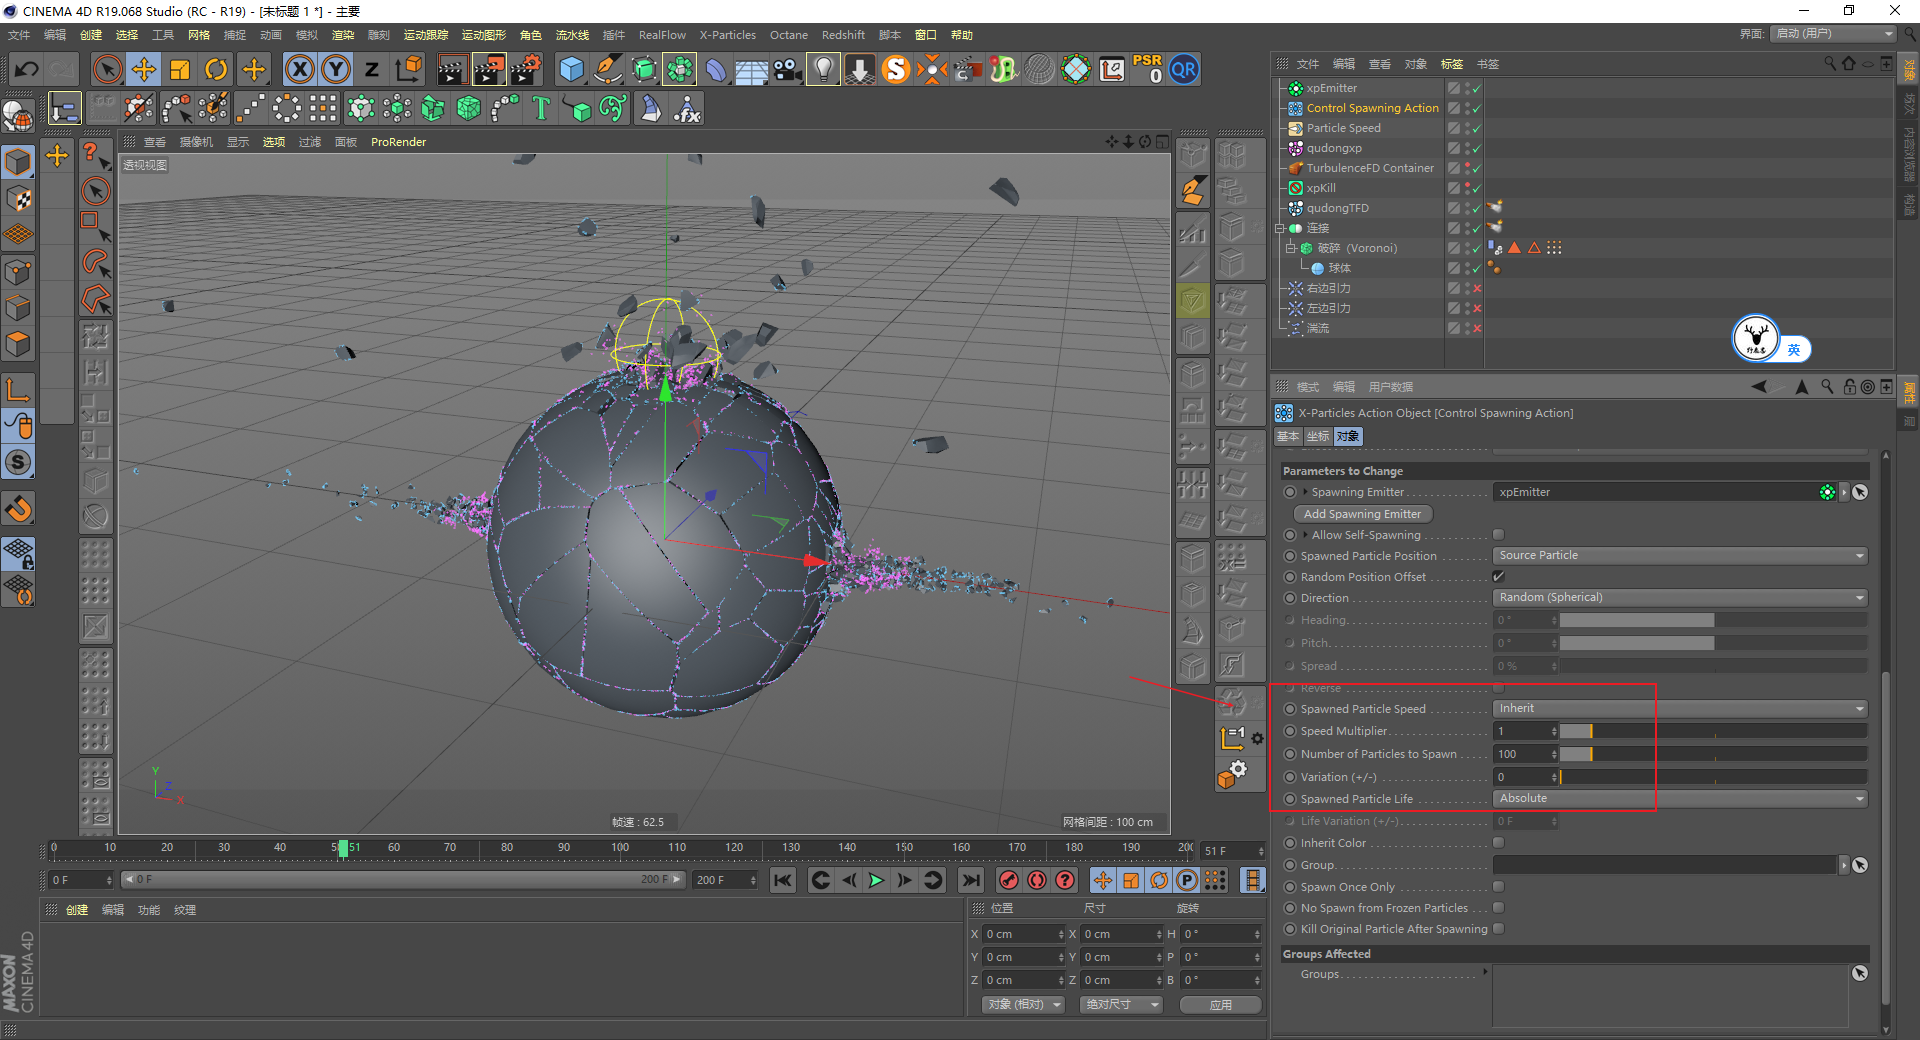Viewport: 1920px width, 1040px height.
Task: Open the 对象(相对) coordinate mode dropdown
Action: point(1022,1005)
